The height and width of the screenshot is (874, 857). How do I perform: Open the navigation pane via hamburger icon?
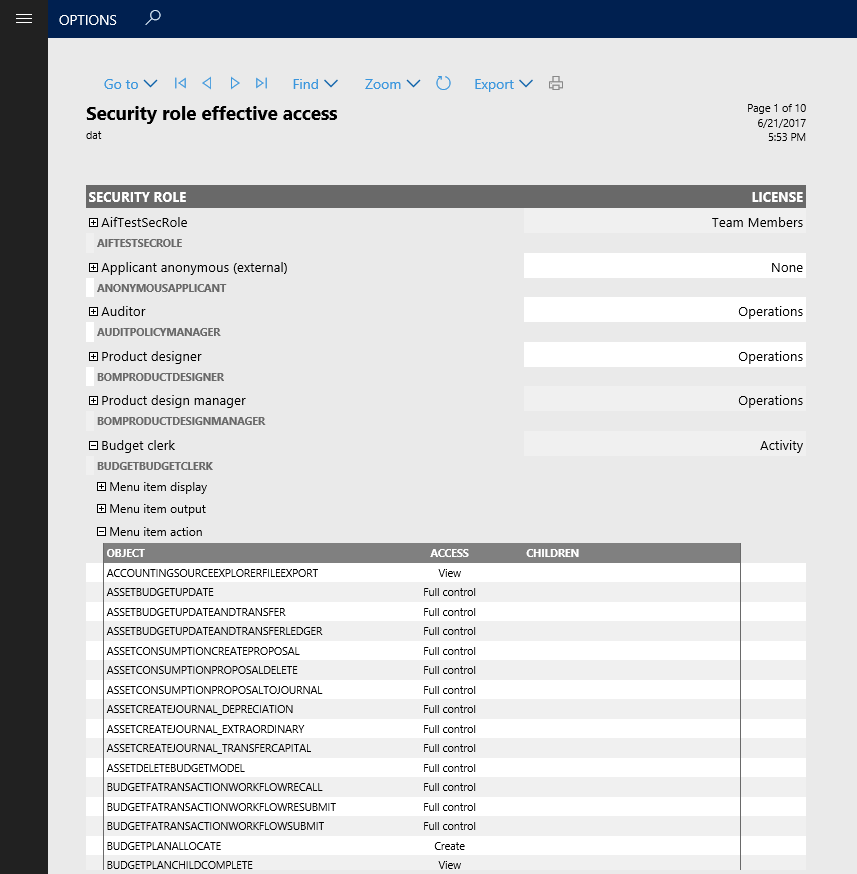24,18
